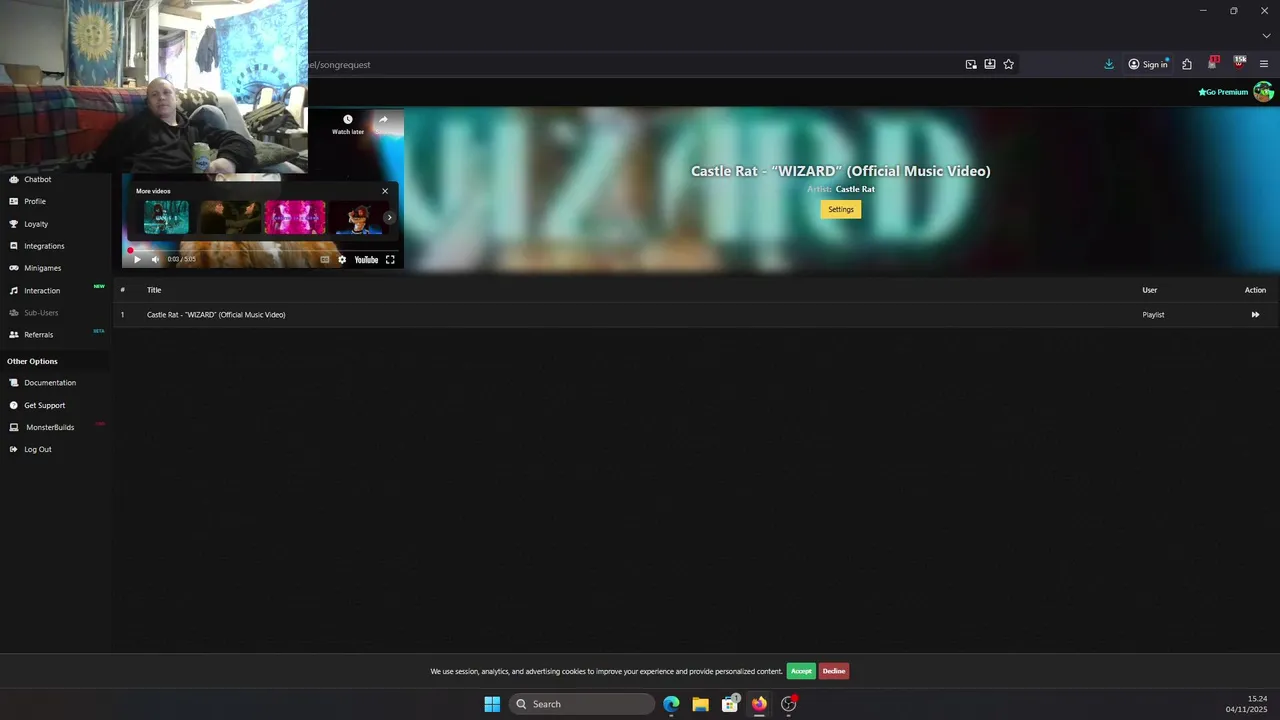Close the More videos overlay
This screenshot has height=720, width=1280.
[x=385, y=191]
